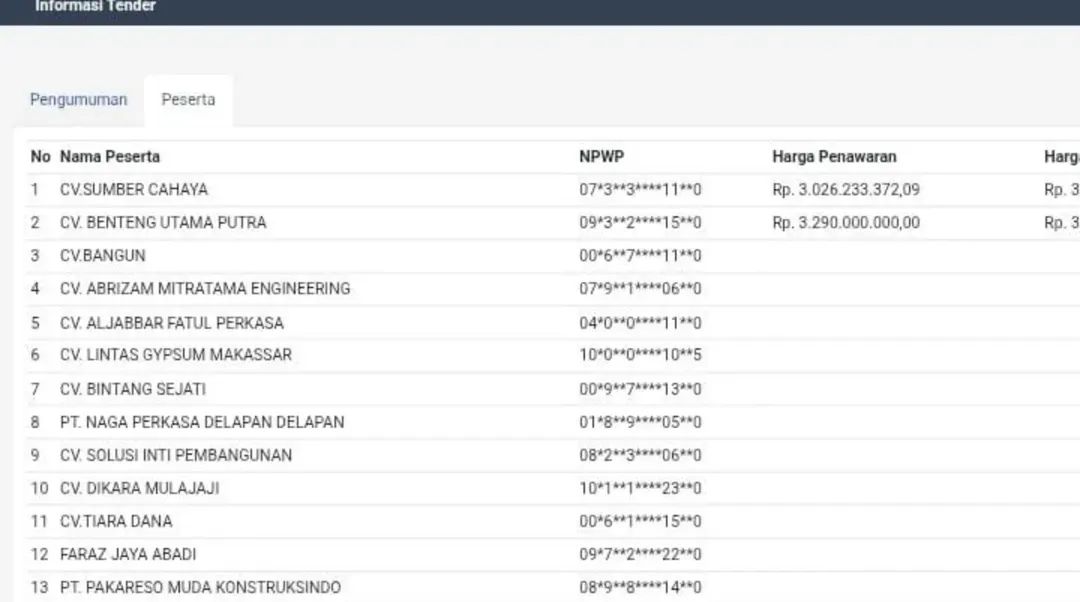Switch to the Pengumuman tab
Viewport: 1080px width, 602px height.
tap(79, 100)
